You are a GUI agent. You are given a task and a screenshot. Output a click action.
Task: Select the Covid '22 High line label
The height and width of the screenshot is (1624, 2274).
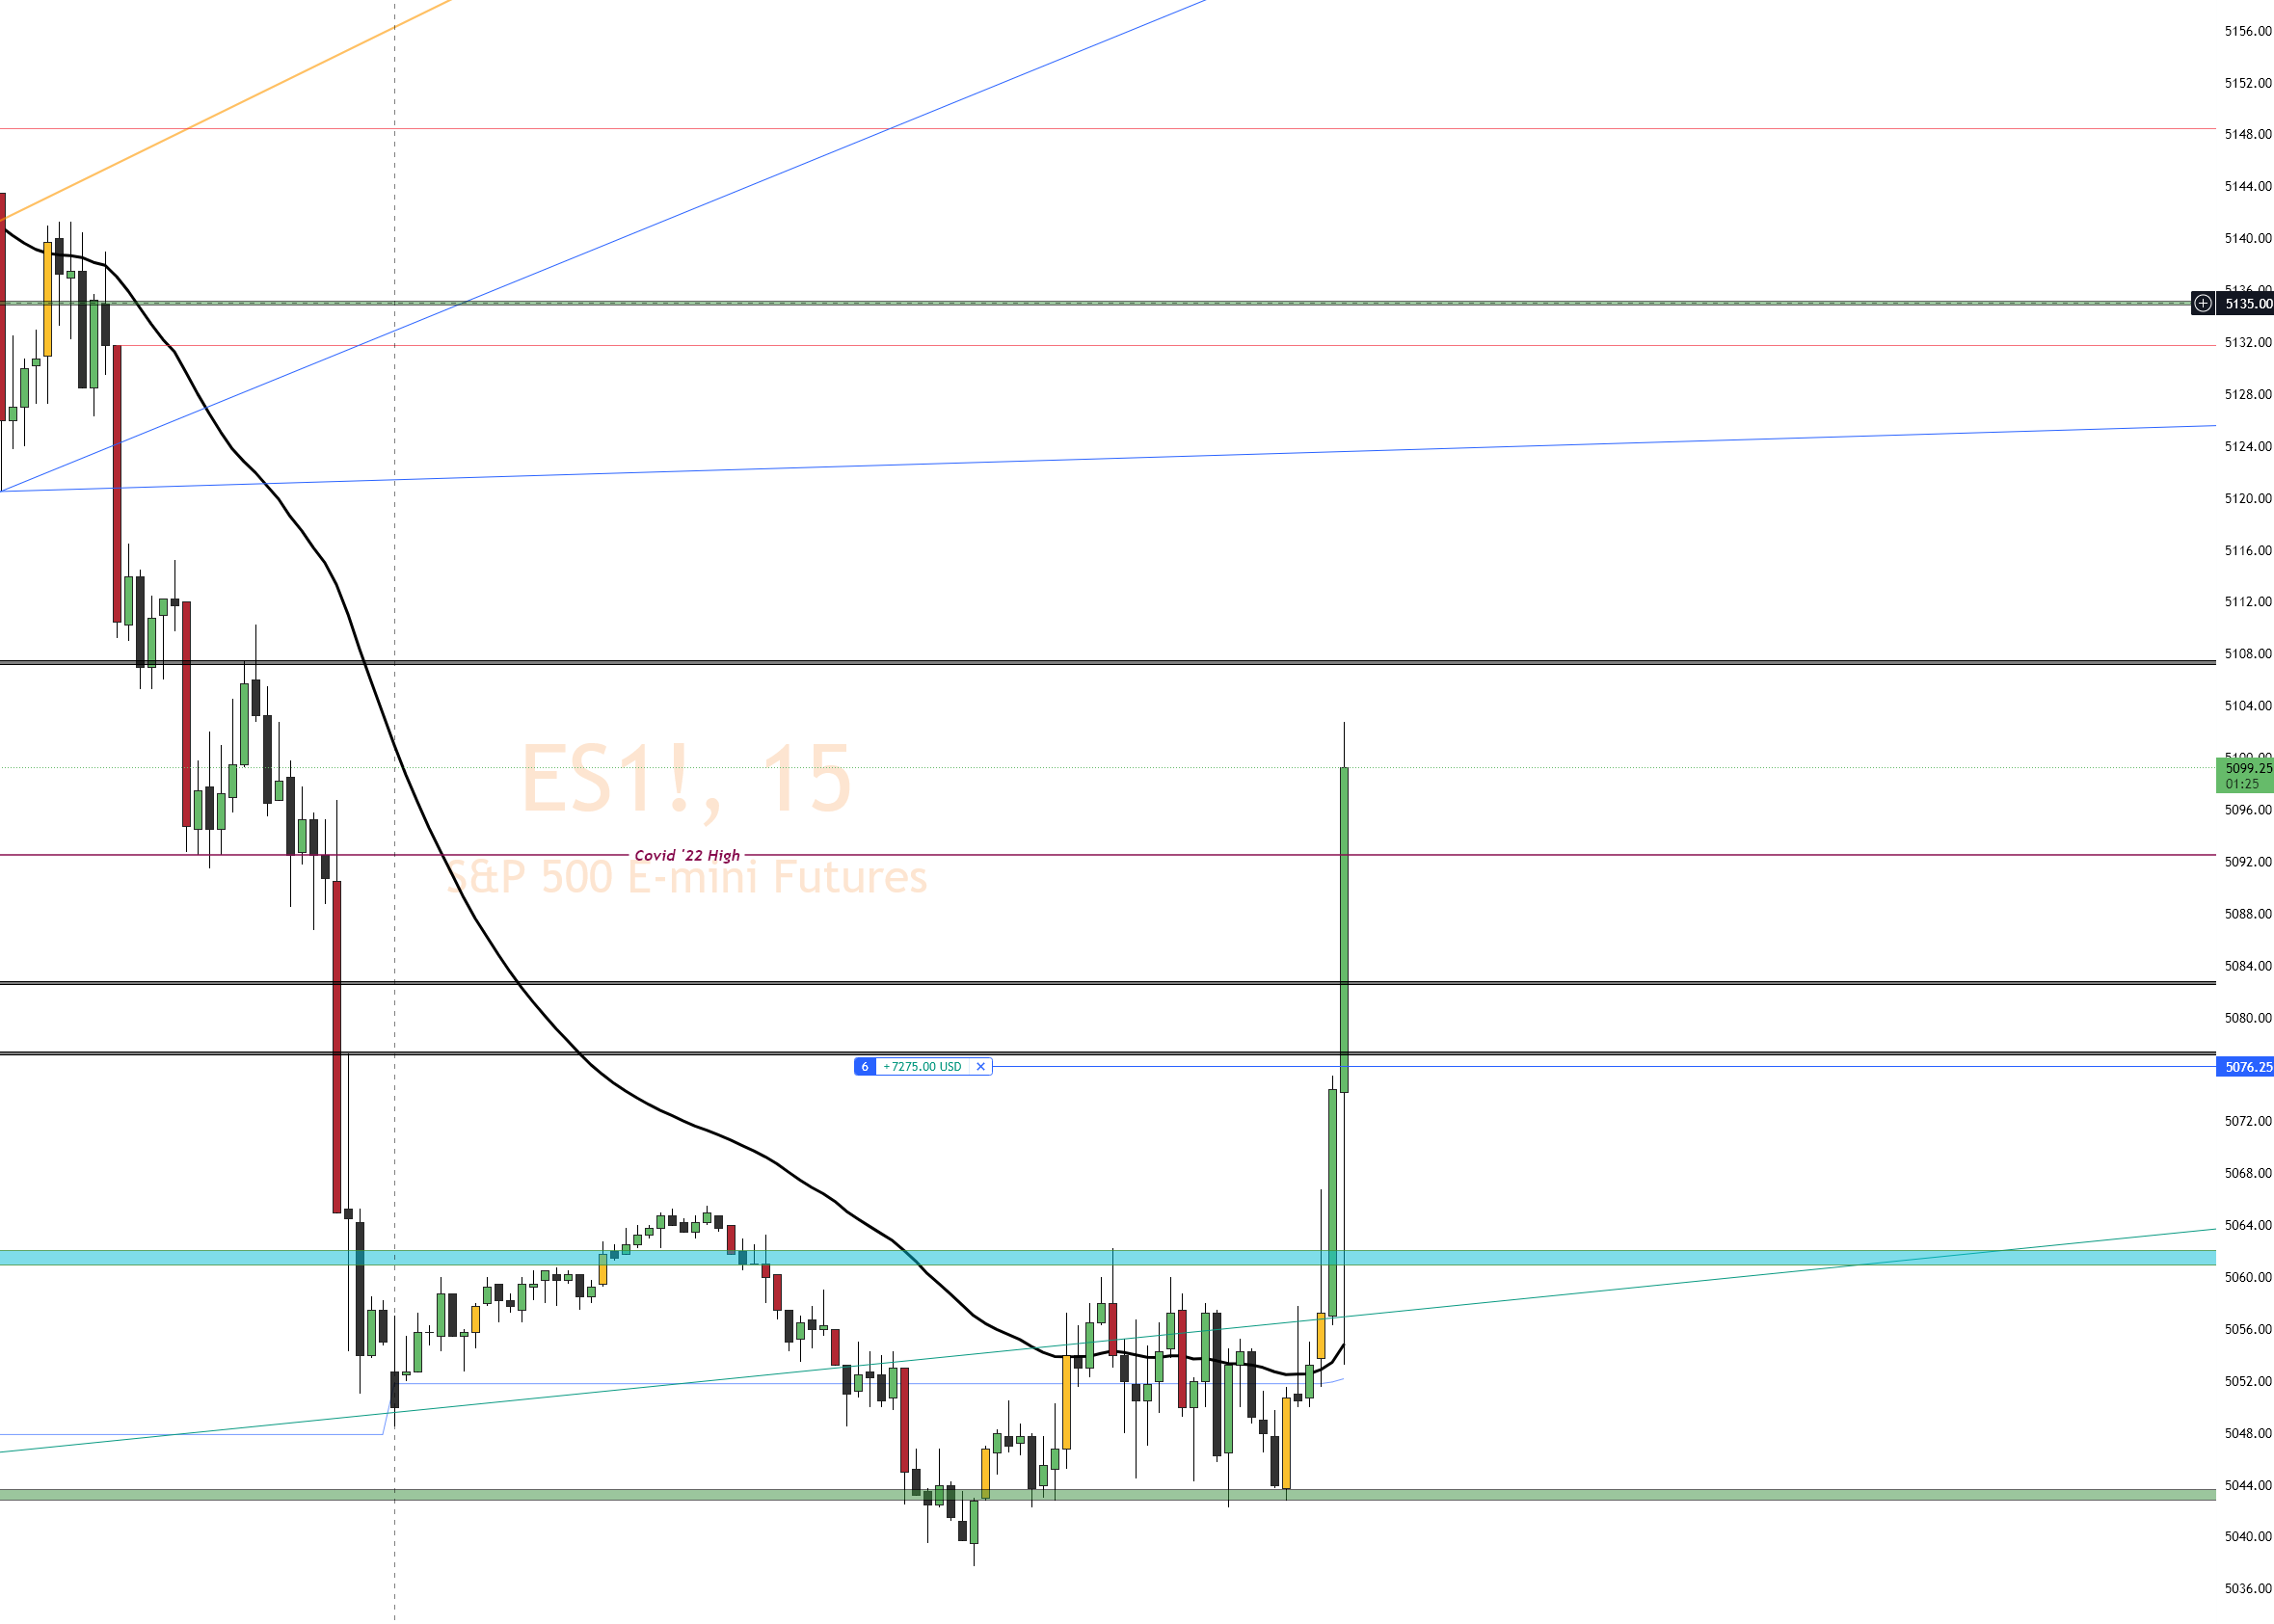coord(687,856)
